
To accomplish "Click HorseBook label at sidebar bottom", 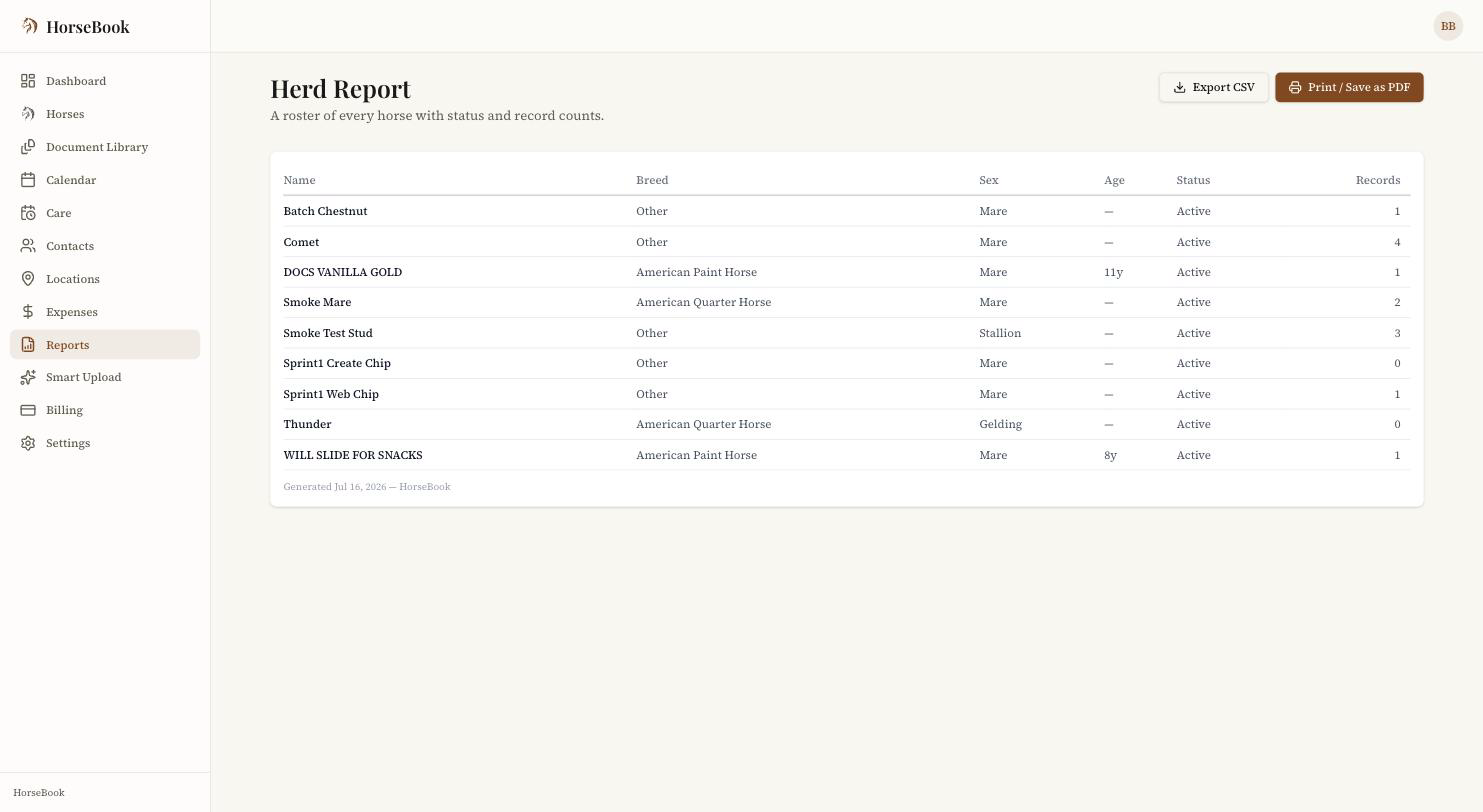I will pyautogui.click(x=39, y=793).
